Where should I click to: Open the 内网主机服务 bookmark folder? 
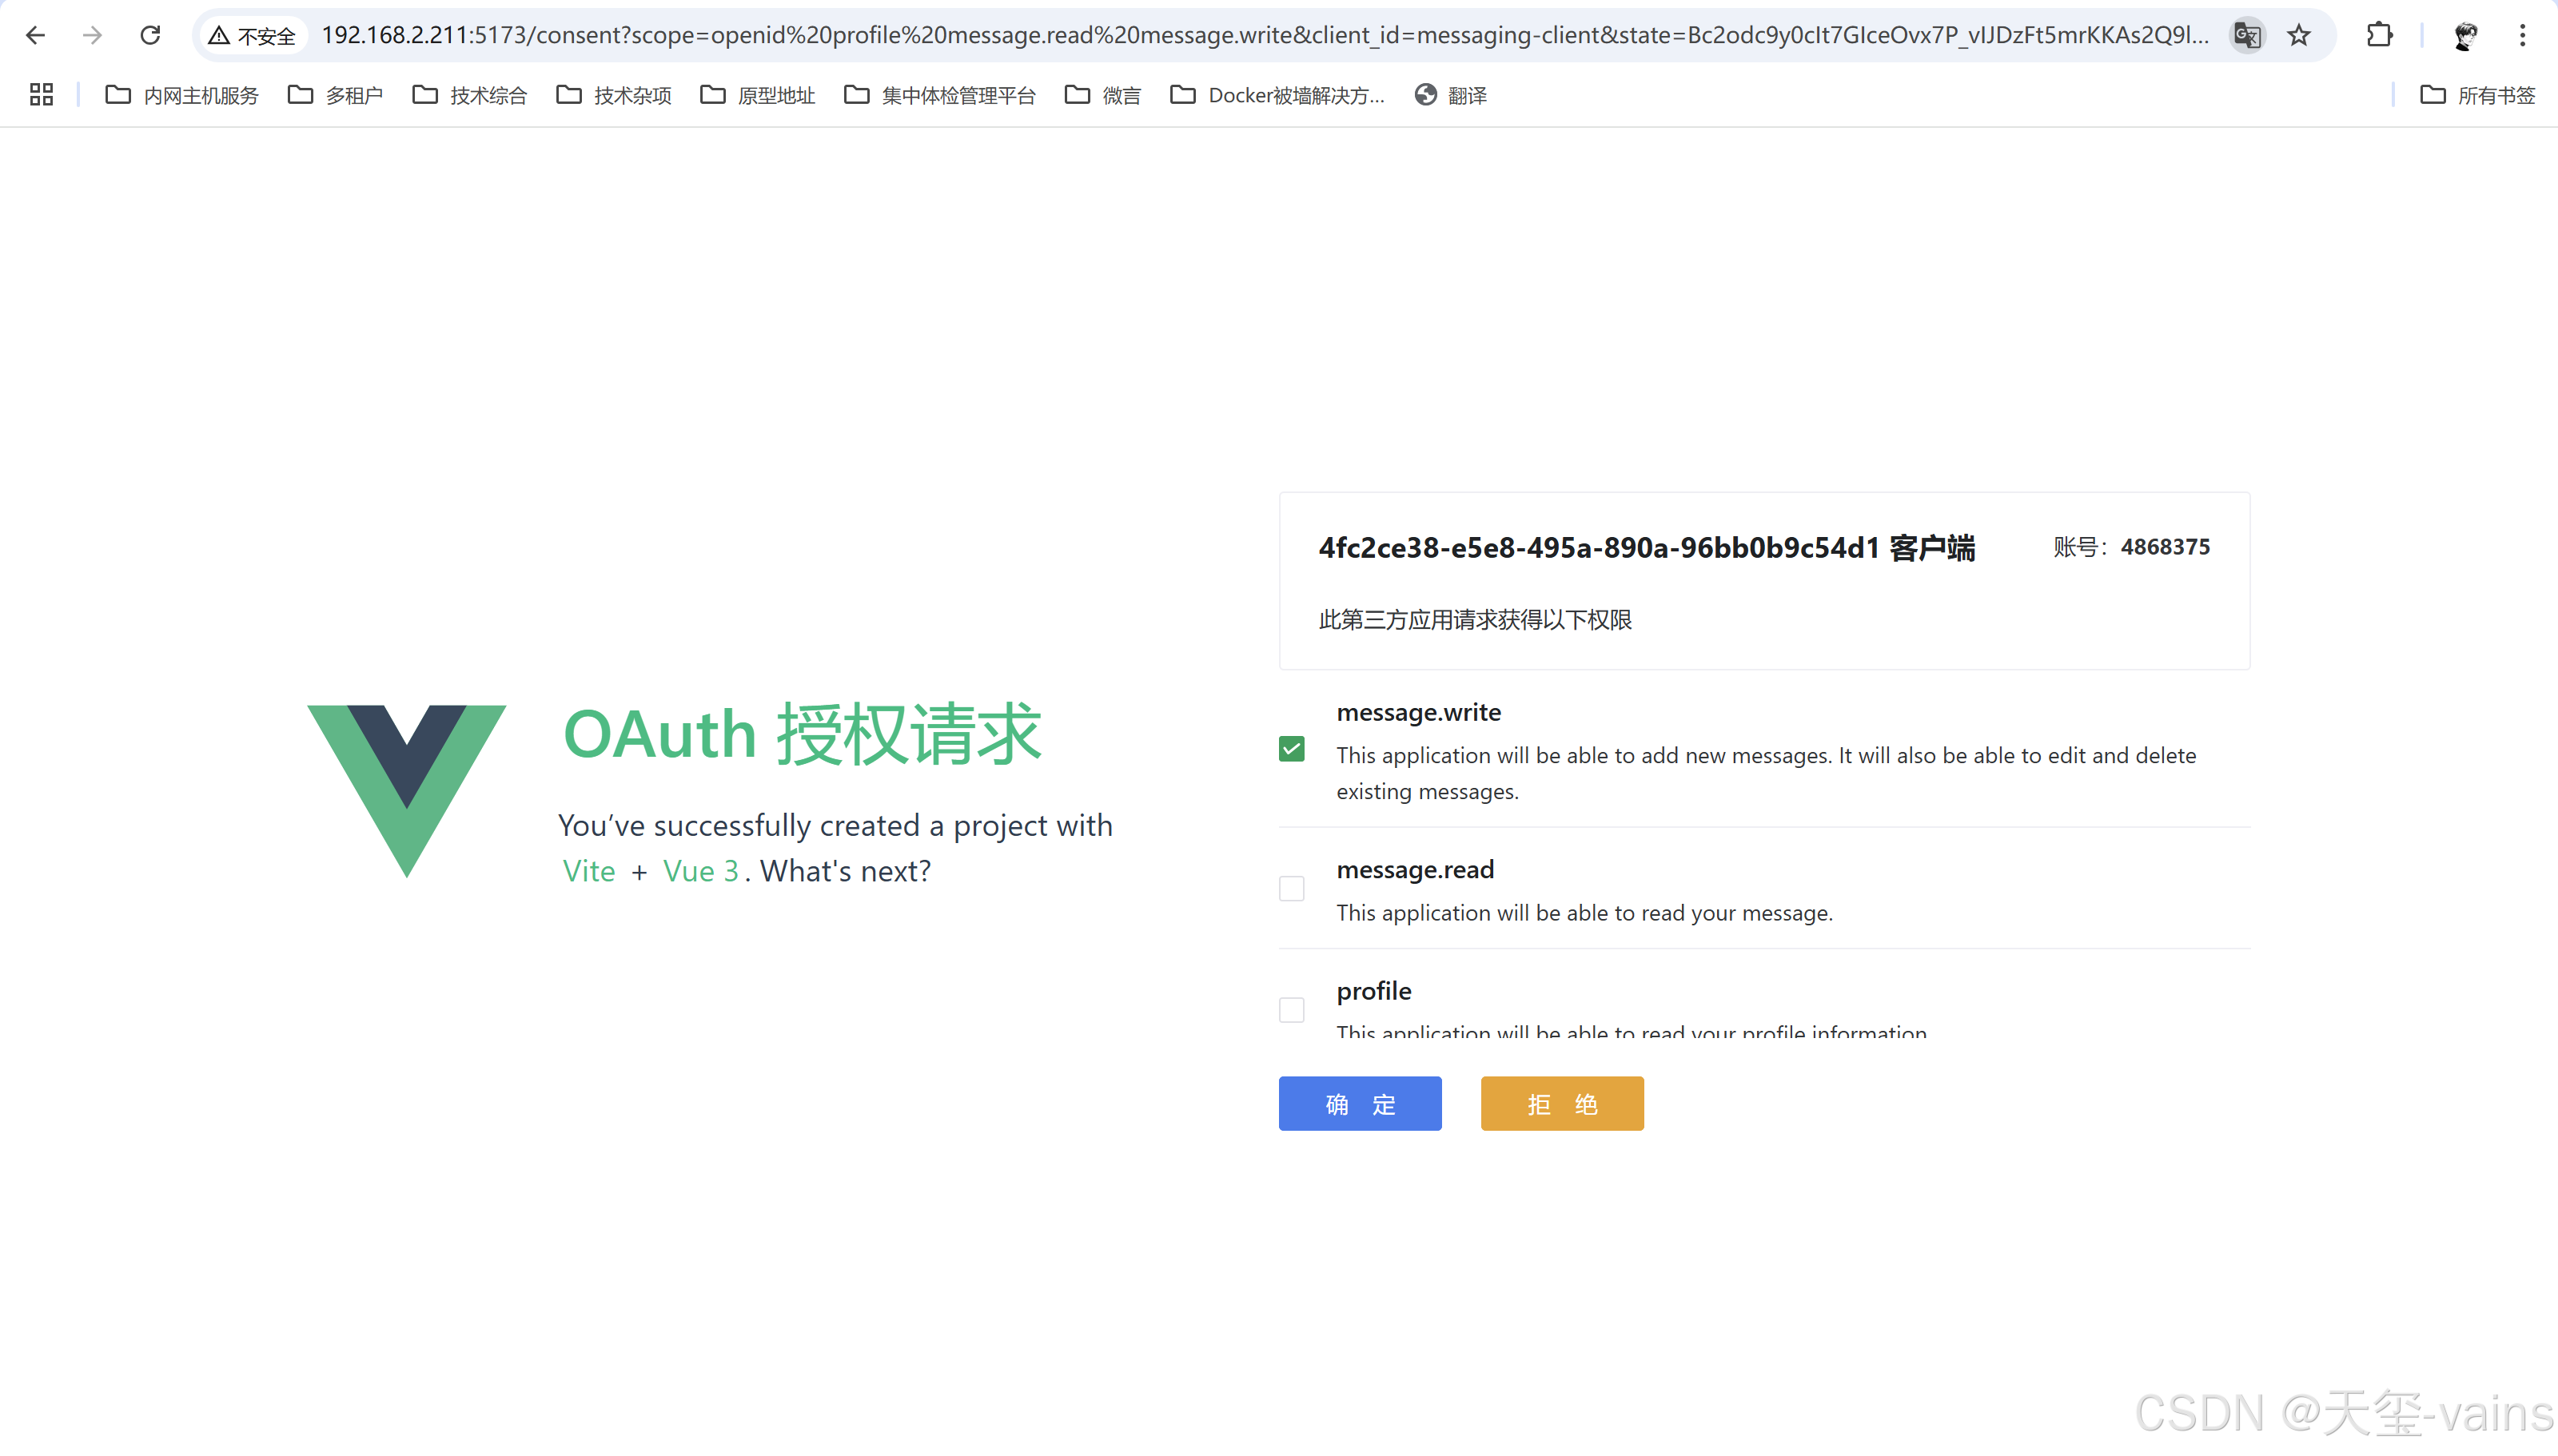point(182,95)
